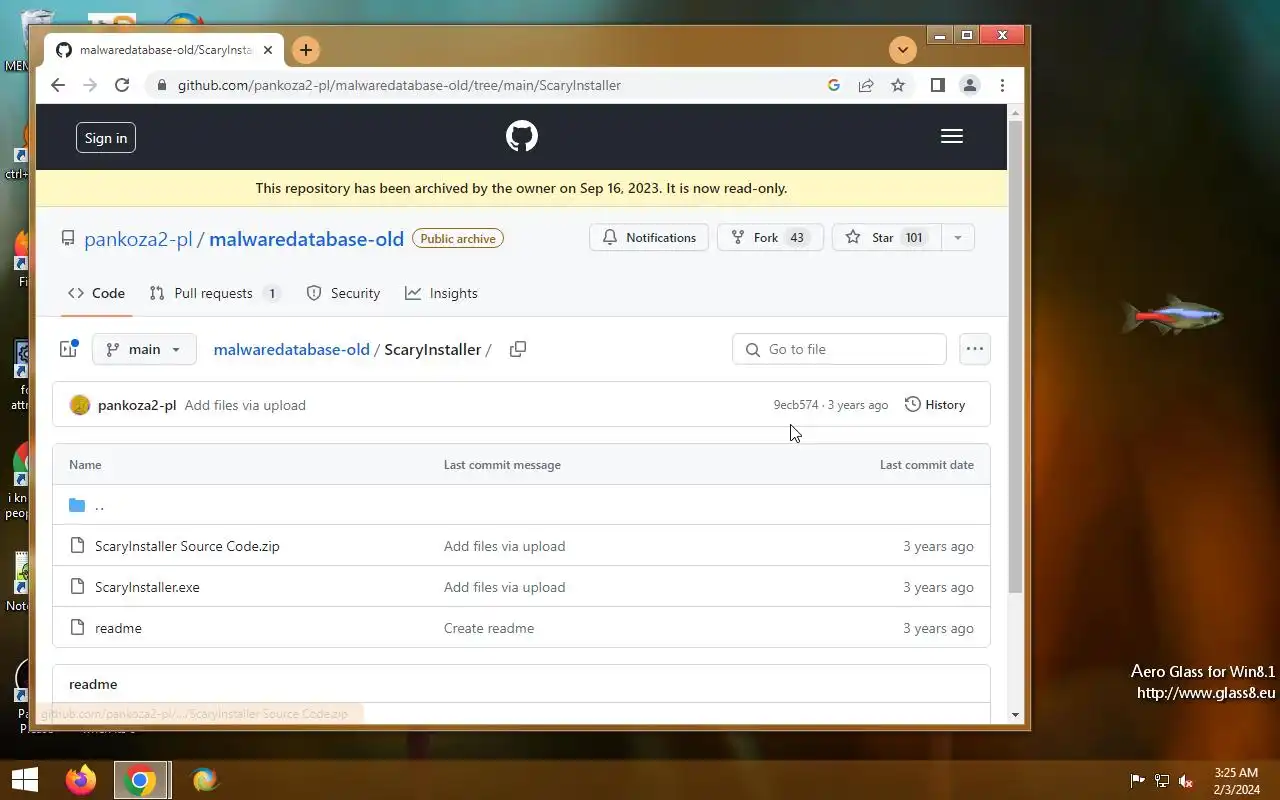The width and height of the screenshot is (1280, 800).
Task: Click the Go to file search field
Action: click(x=839, y=349)
